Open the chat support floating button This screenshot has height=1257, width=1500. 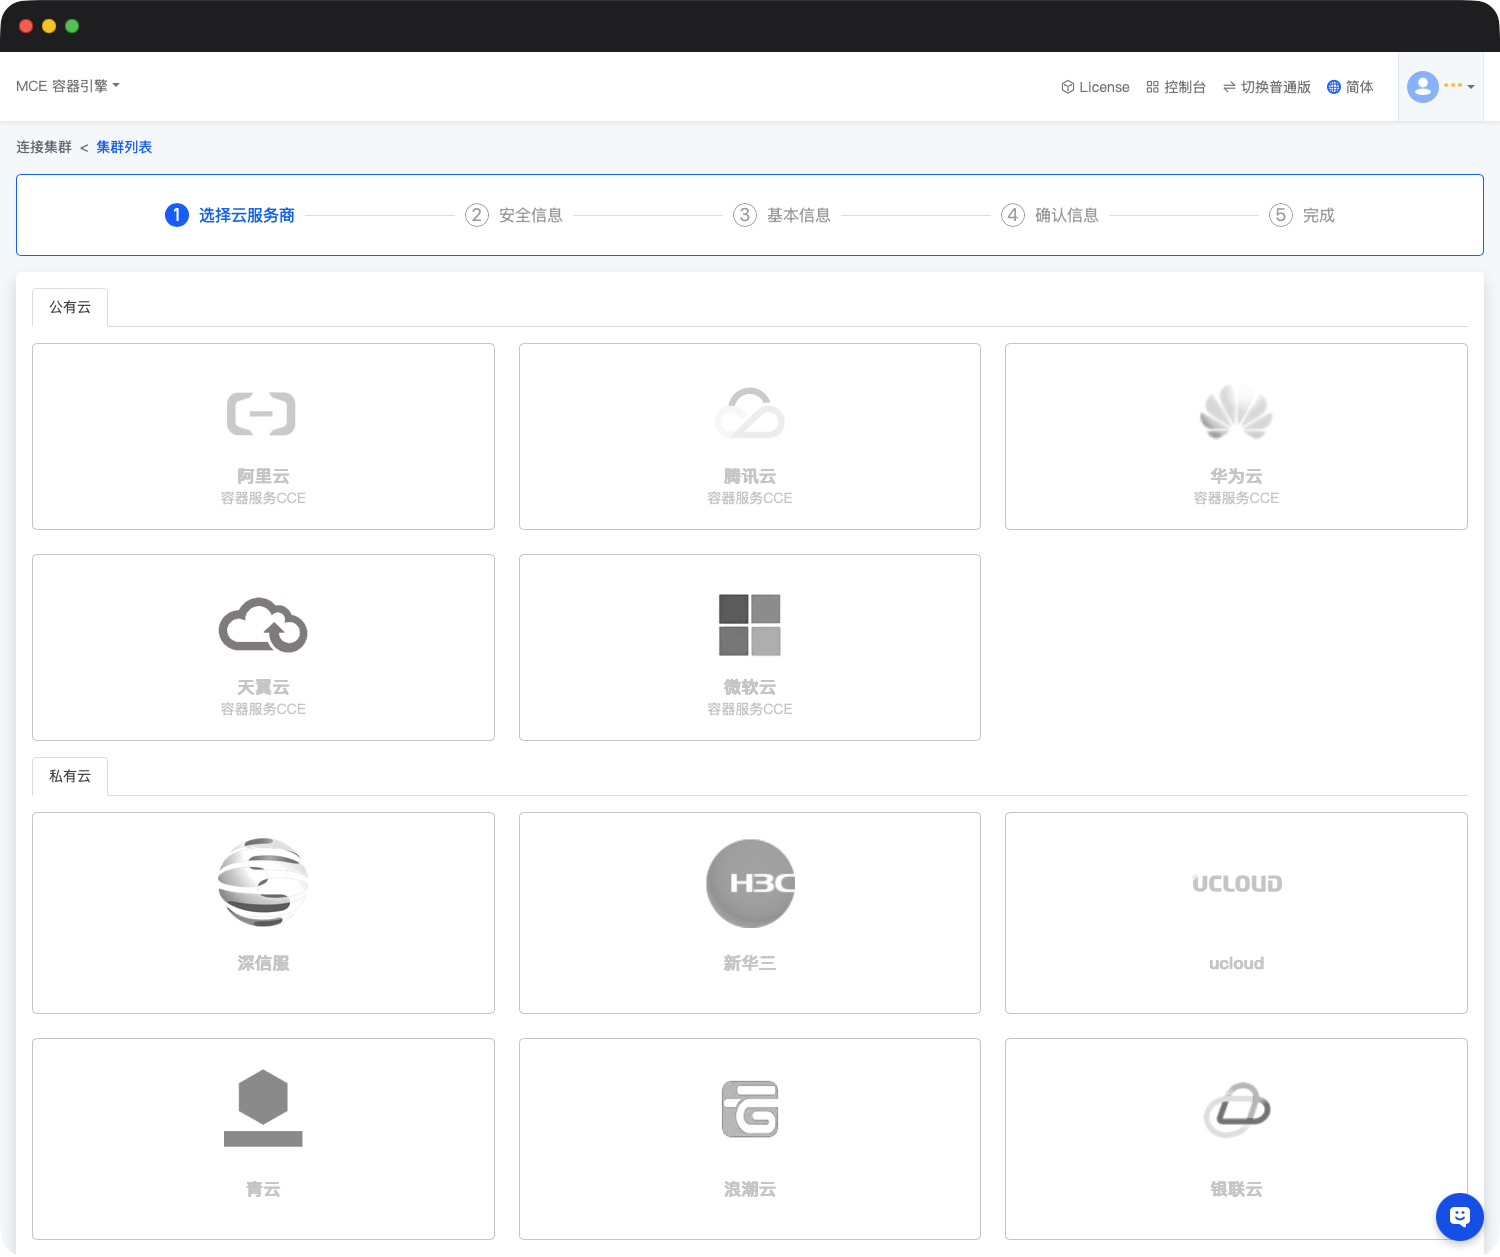point(1459,1217)
